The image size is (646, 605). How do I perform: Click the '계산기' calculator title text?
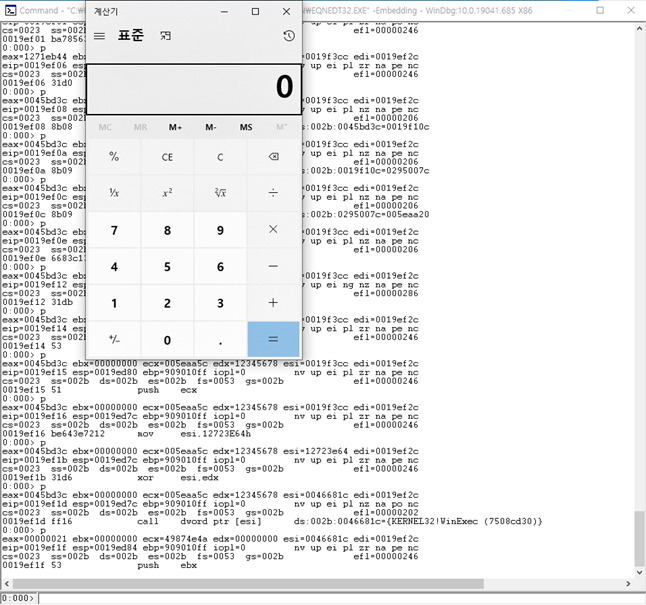click(106, 12)
